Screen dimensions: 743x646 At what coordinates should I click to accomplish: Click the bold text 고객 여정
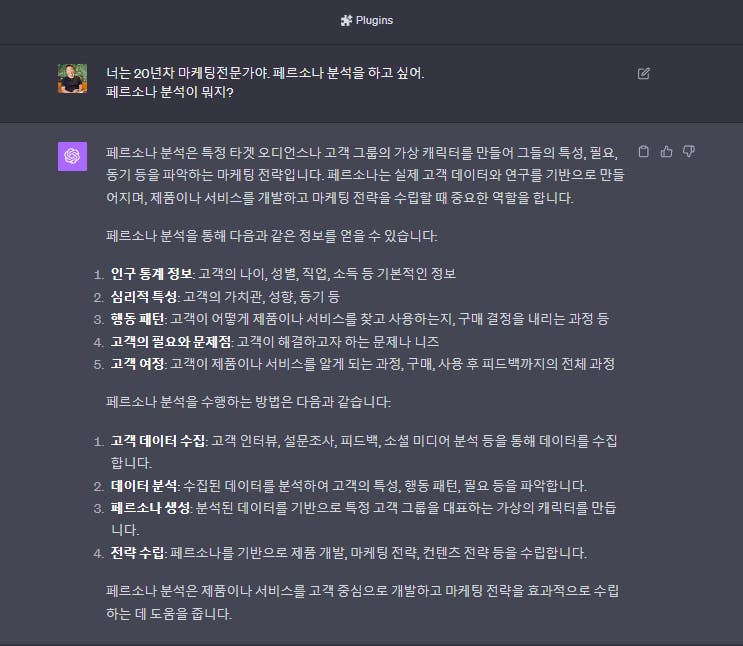[x=137, y=364]
